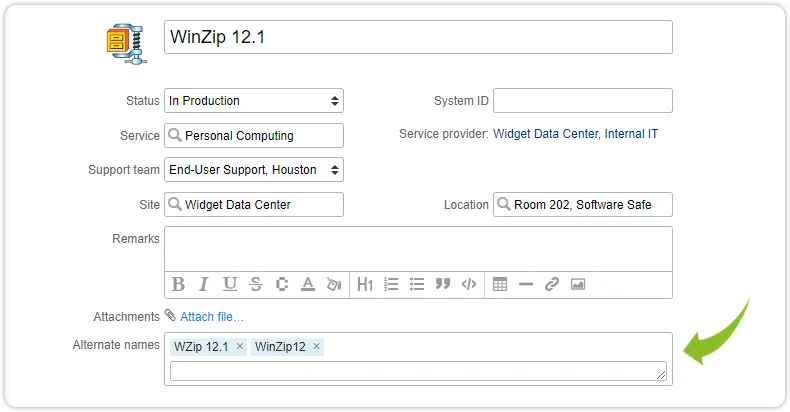
Task: Insert a heading with H1 icon
Action: pyautogui.click(x=365, y=285)
